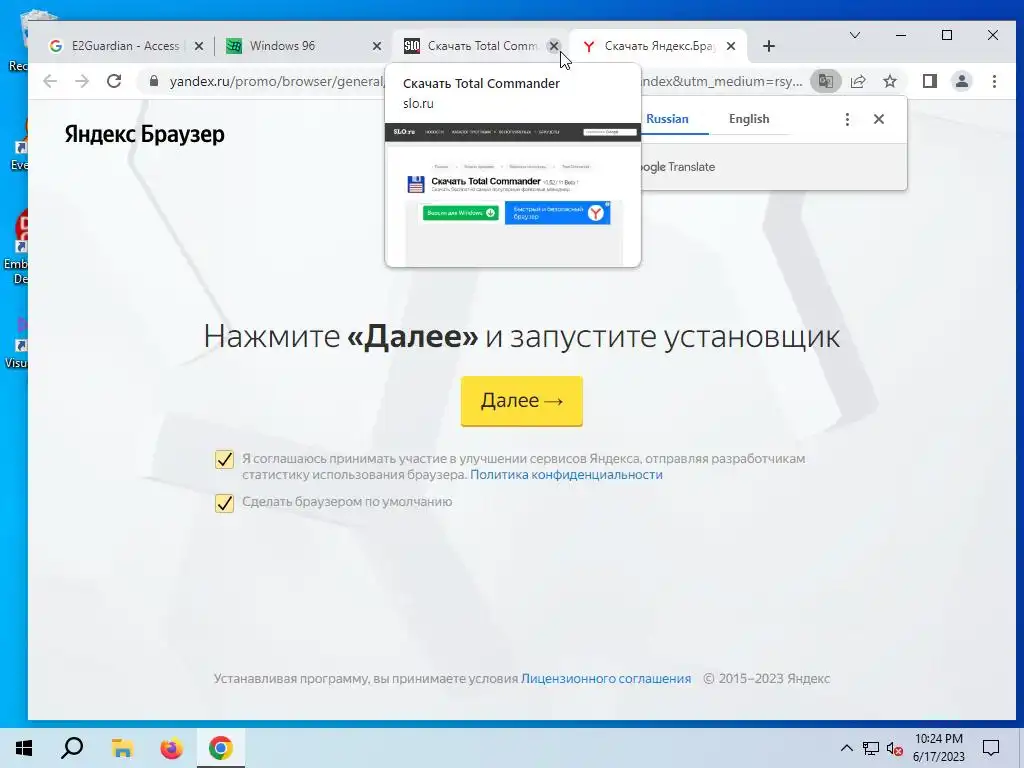This screenshot has width=1024, height=768.
Task: Open the Скачать Total Commander tab
Action: pos(482,46)
